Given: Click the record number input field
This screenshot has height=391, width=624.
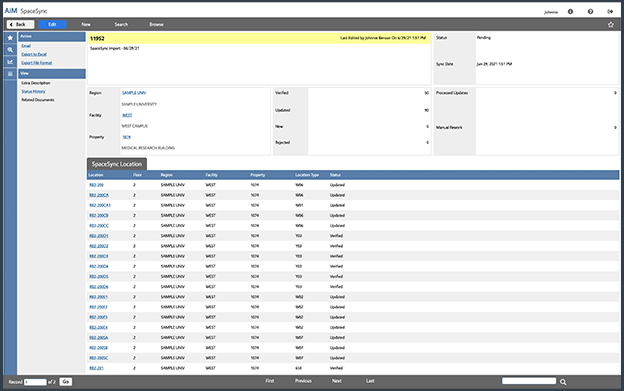Looking at the screenshot, I should pyautogui.click(x=35, y=382).
